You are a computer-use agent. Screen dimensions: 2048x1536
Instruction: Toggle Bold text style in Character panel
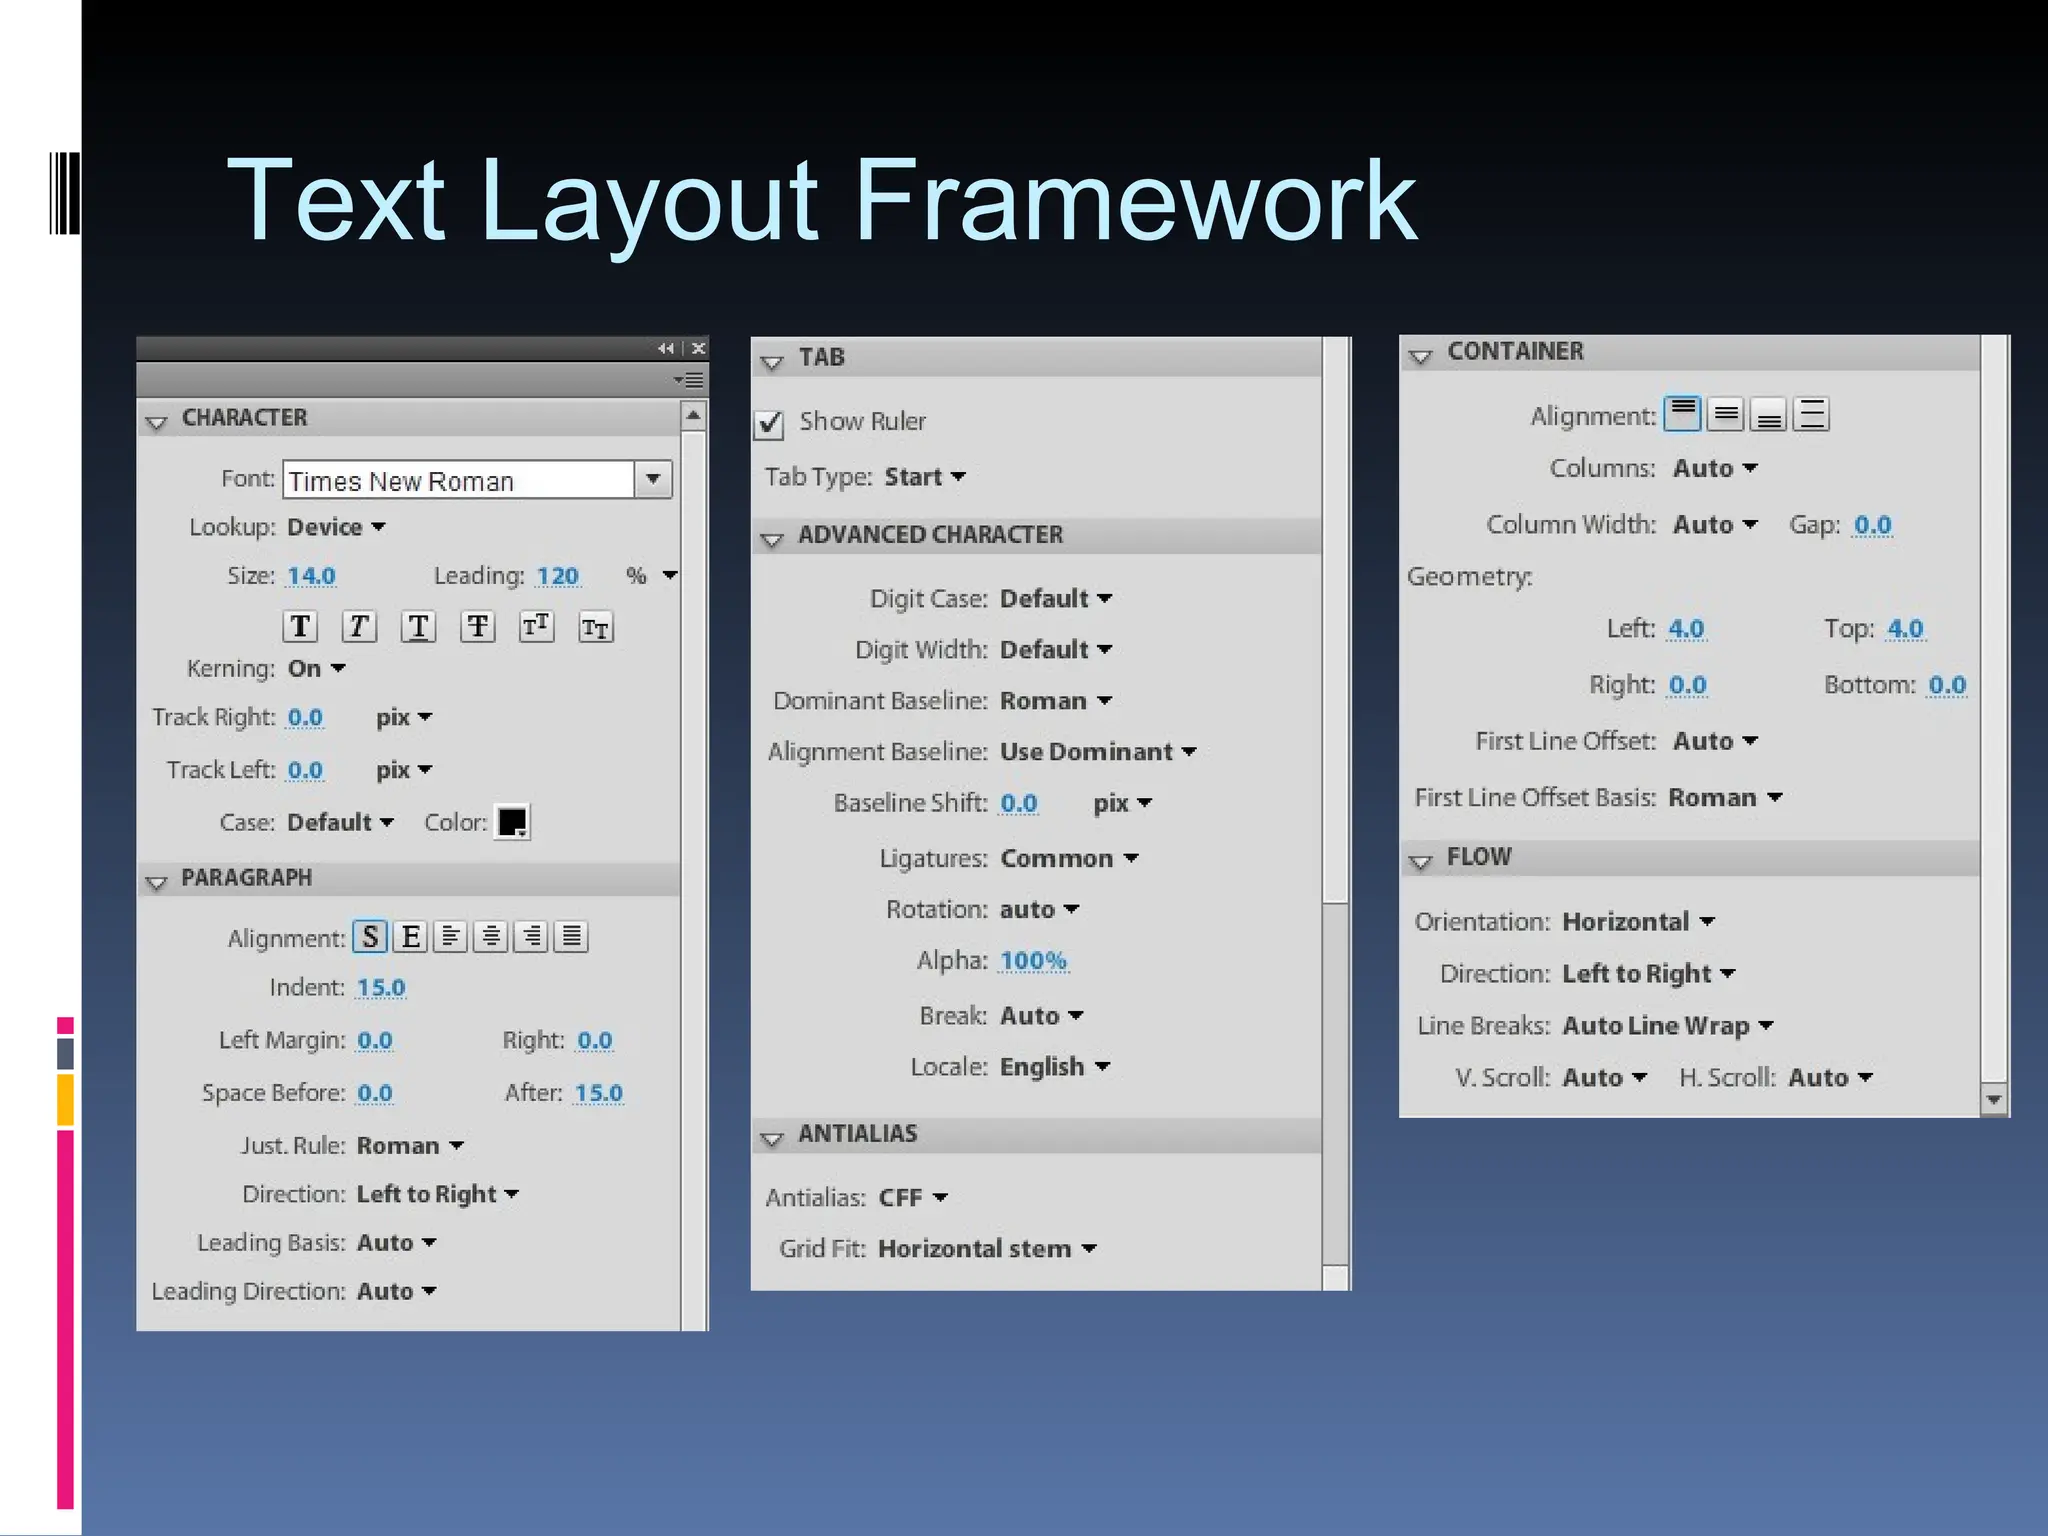point(300,627)
